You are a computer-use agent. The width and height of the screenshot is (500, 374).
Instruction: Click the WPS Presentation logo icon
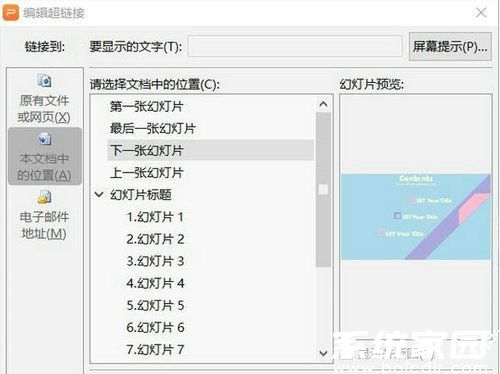pyautogui.click(x=11, y=13)
